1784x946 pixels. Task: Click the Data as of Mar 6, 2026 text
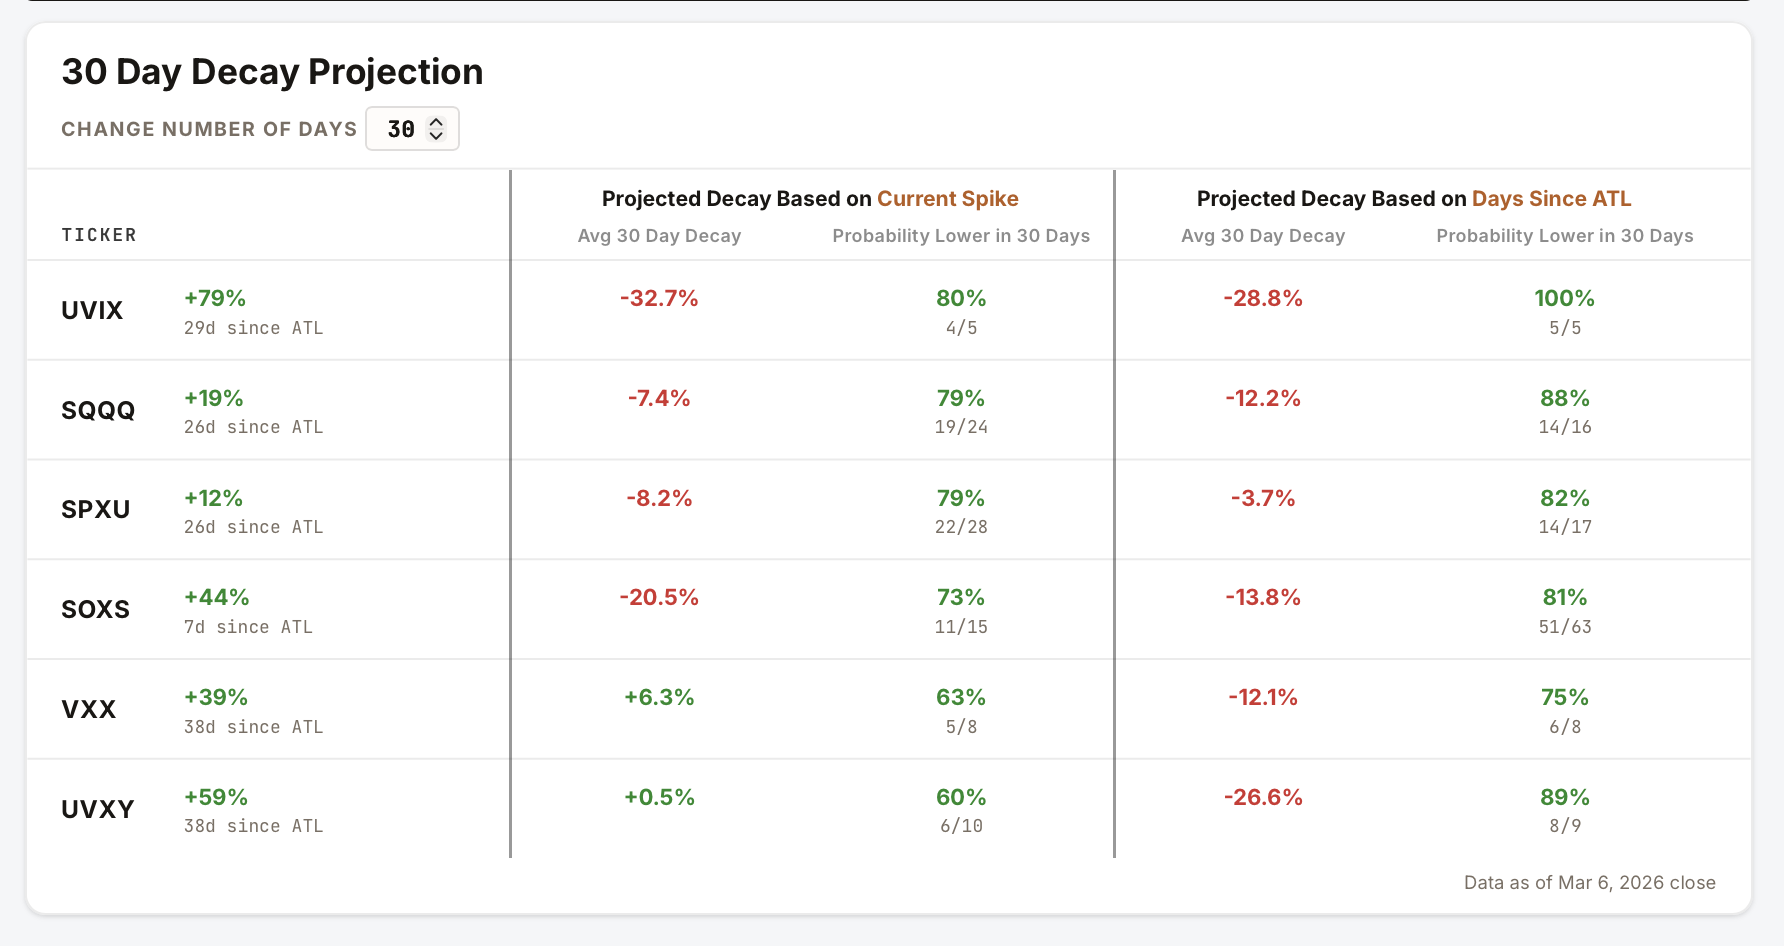point(1589,882)
